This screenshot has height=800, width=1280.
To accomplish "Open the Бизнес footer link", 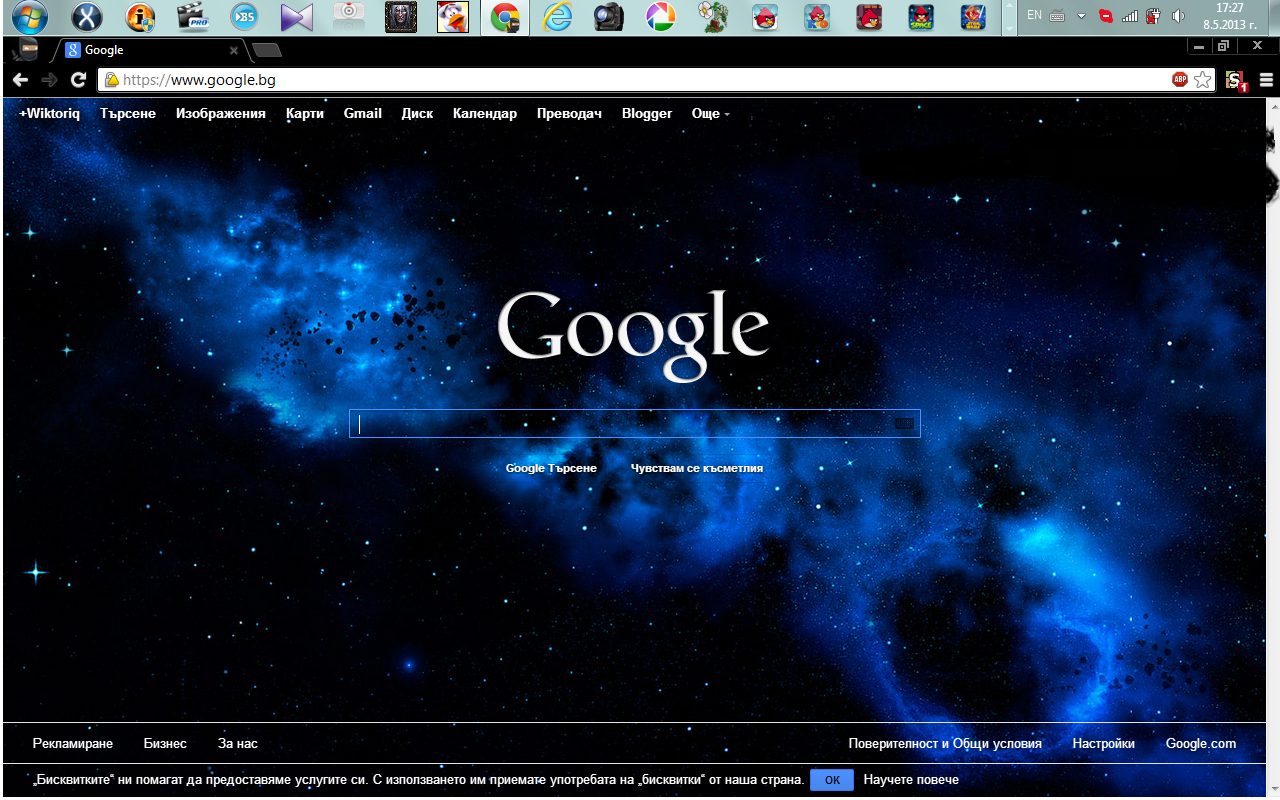I will pyautogui.click(x=165, y=744).
